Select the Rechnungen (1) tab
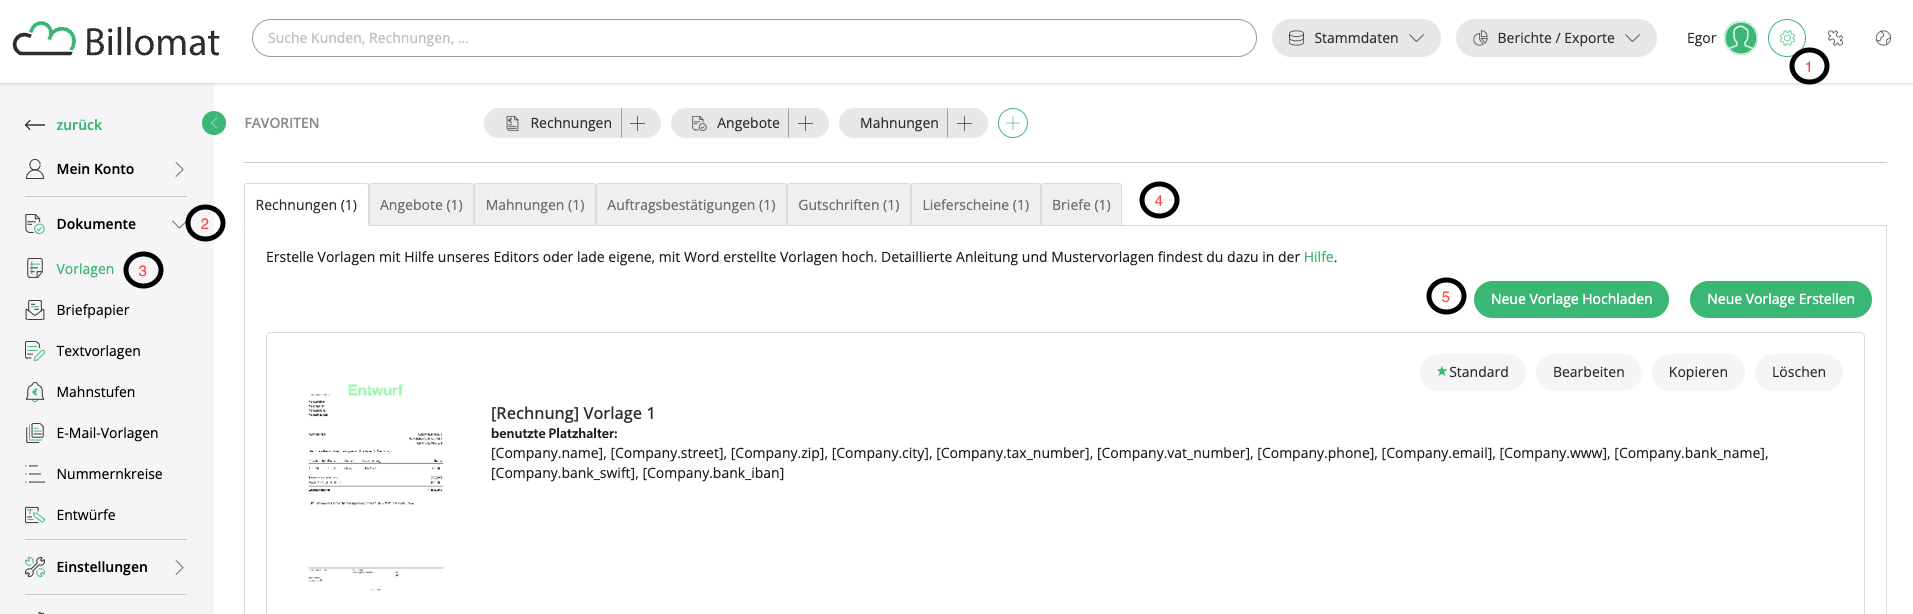The width and height of the screenshot is (1913, 614). (x=306, y=205)
